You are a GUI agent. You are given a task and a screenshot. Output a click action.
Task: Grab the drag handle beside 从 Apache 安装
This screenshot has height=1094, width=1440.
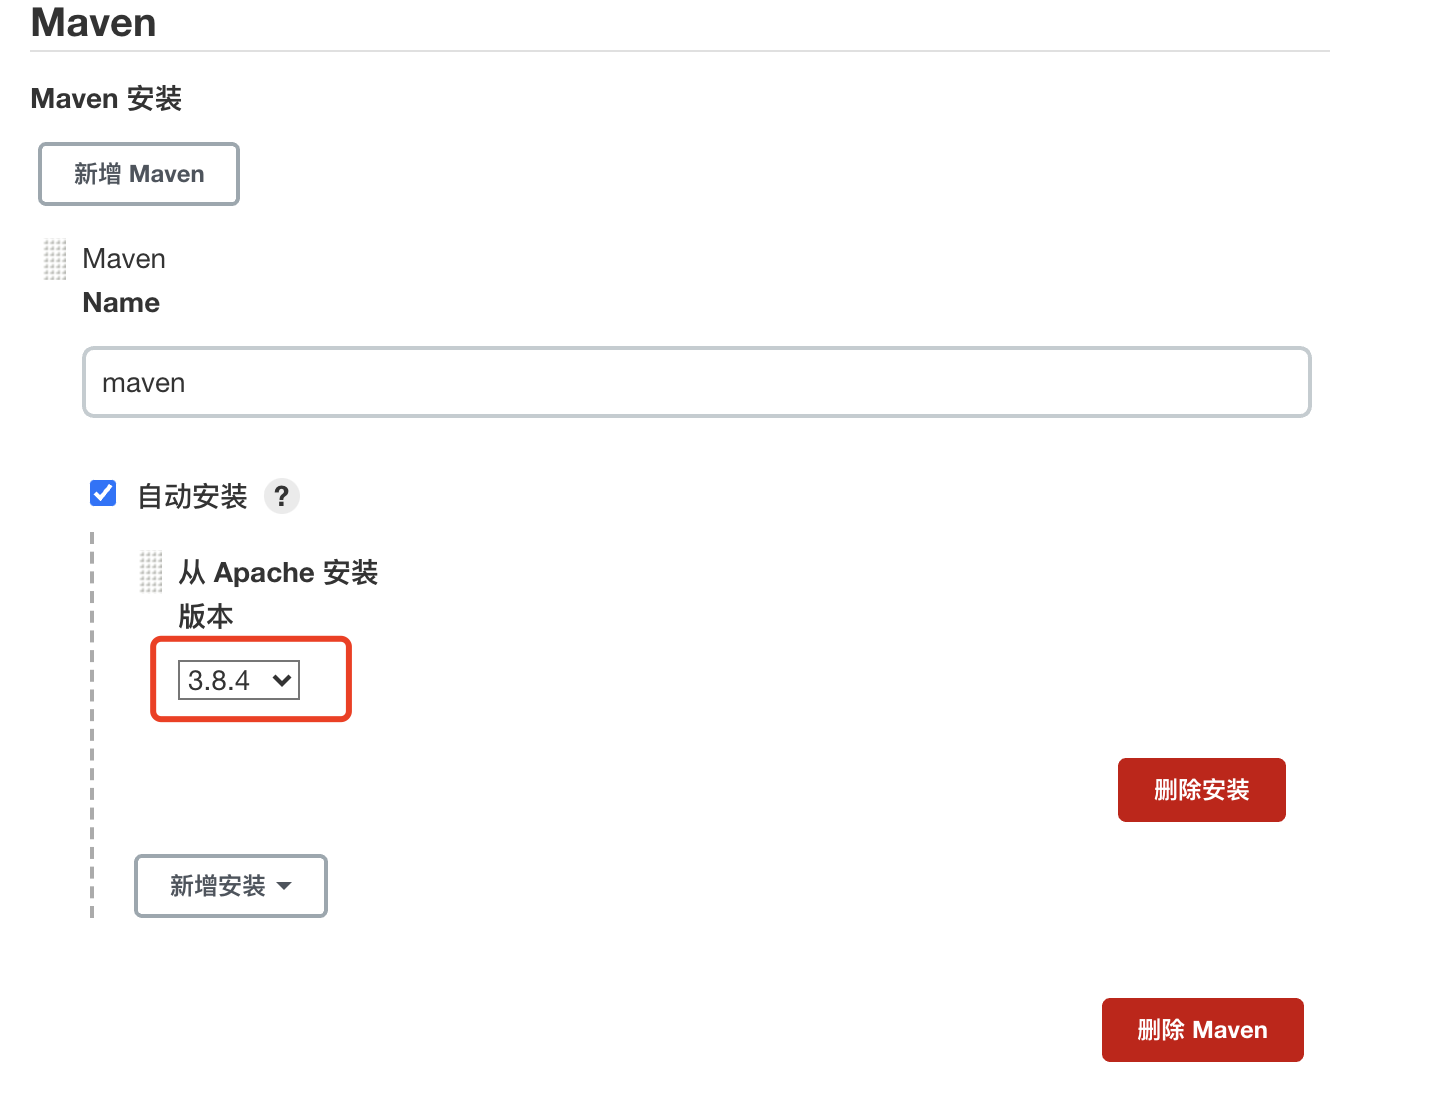pos(151,572)
